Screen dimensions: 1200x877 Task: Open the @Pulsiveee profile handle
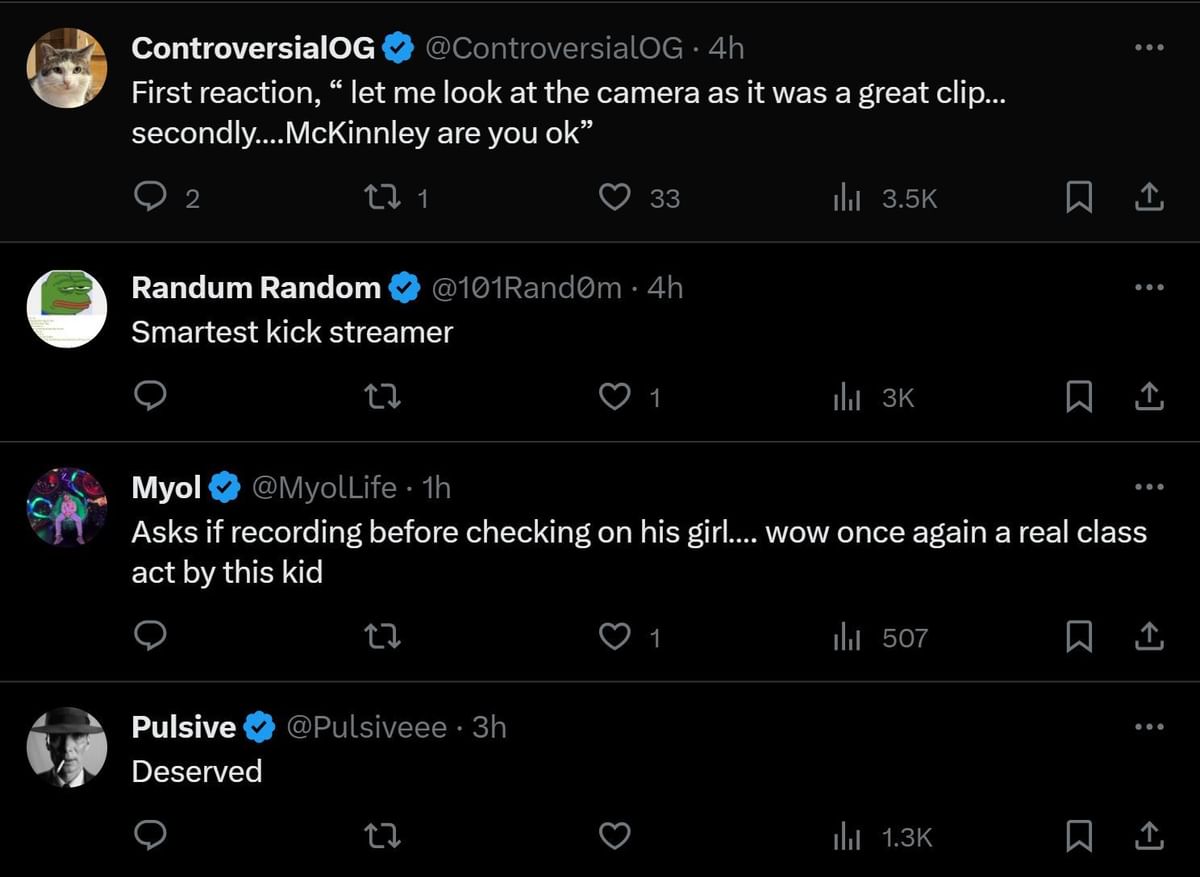[x=367, y=727]
